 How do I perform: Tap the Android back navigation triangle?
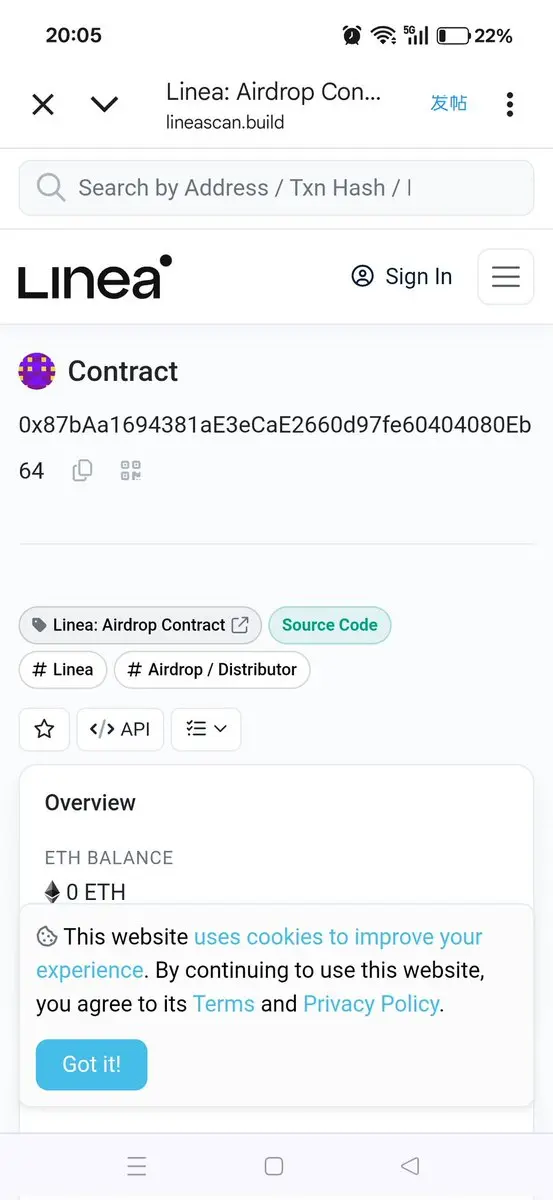coord(409,1166)
